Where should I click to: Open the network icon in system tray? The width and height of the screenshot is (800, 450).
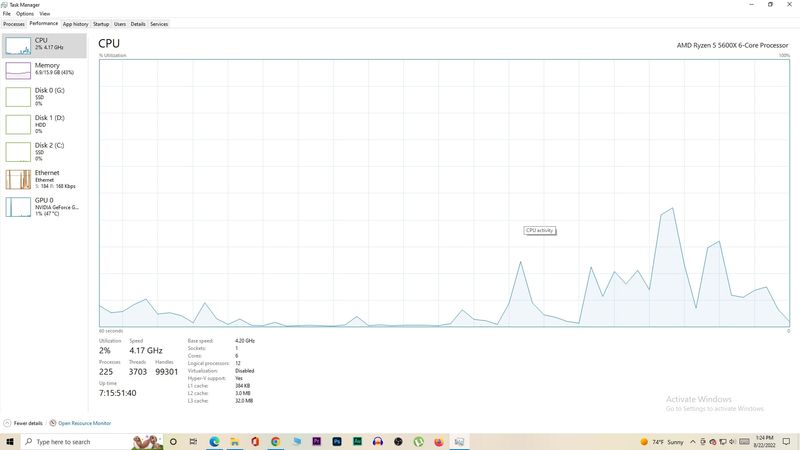tap(722, 442)
